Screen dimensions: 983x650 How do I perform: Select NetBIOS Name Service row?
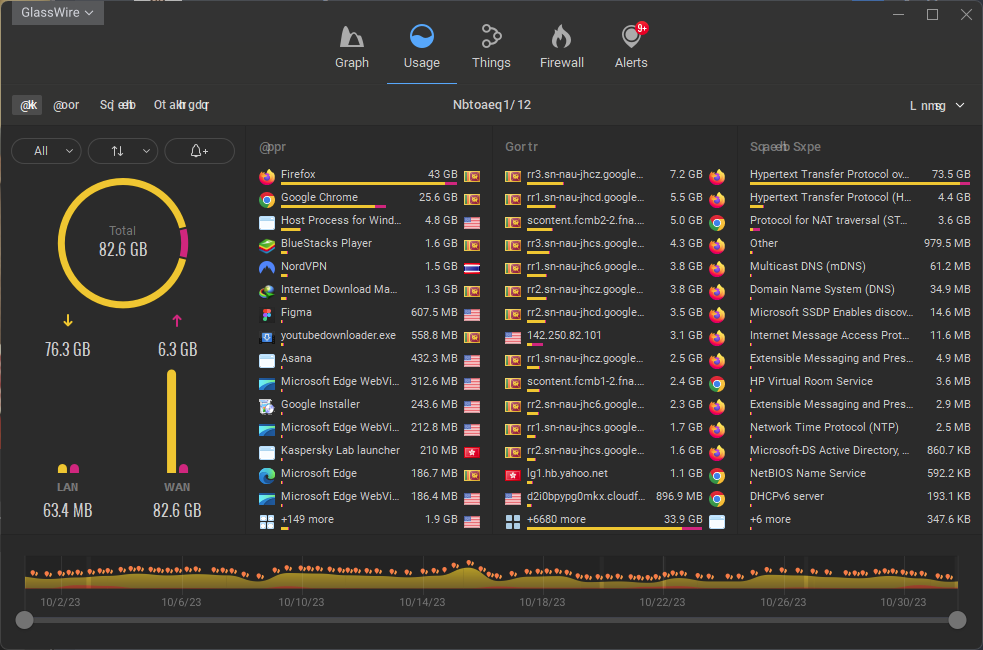(x=860, y=473)
